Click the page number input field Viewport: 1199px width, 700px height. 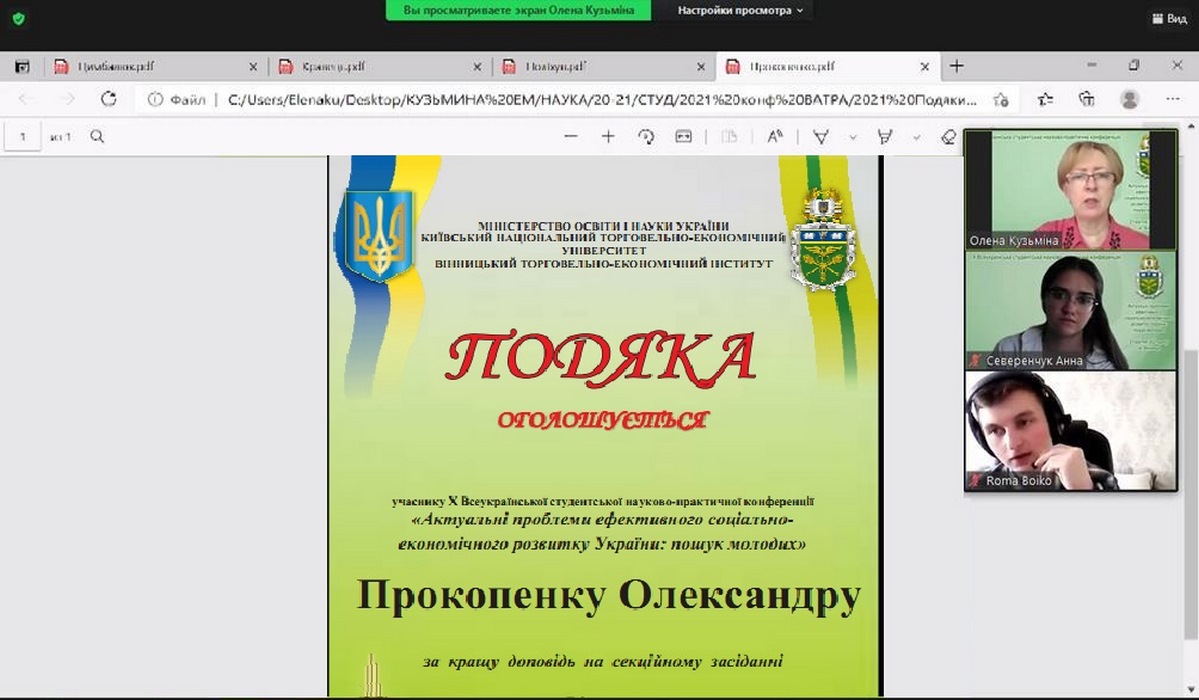(x=23, y=137)
